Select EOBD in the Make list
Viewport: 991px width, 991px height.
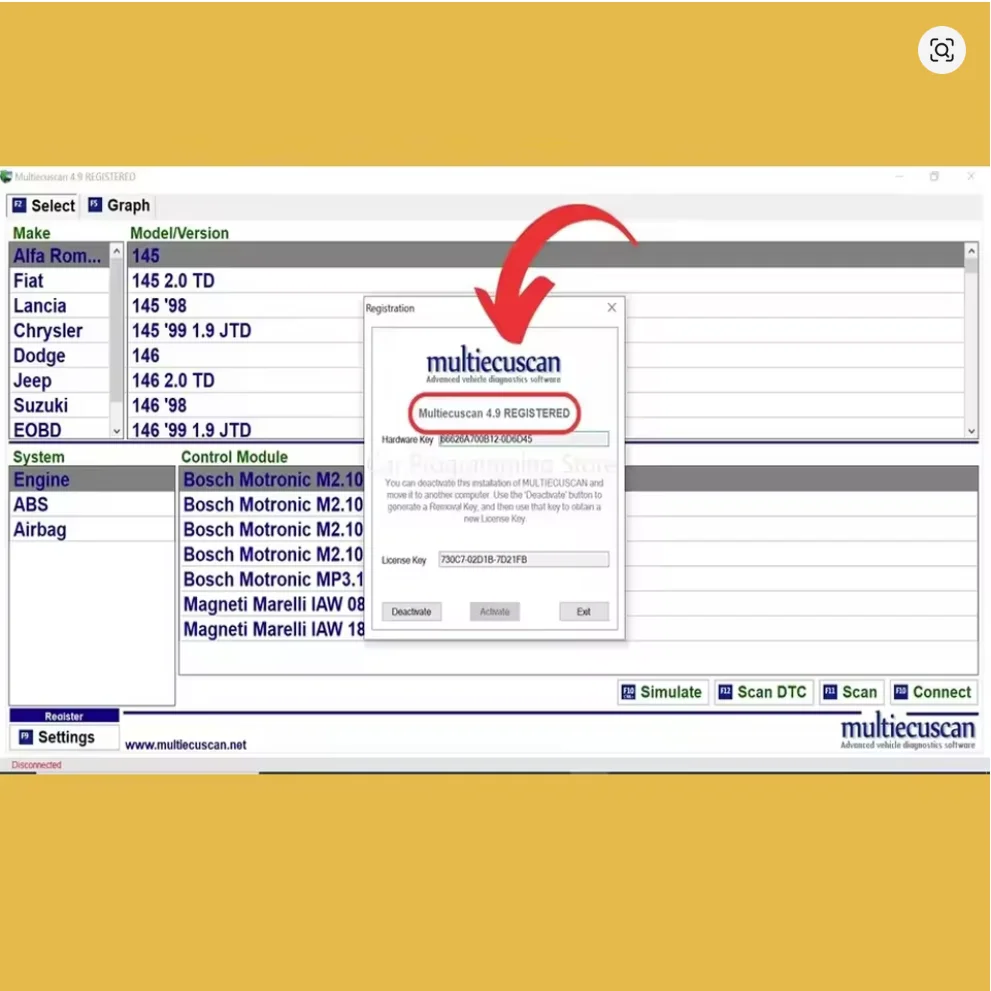pos(59,430)
